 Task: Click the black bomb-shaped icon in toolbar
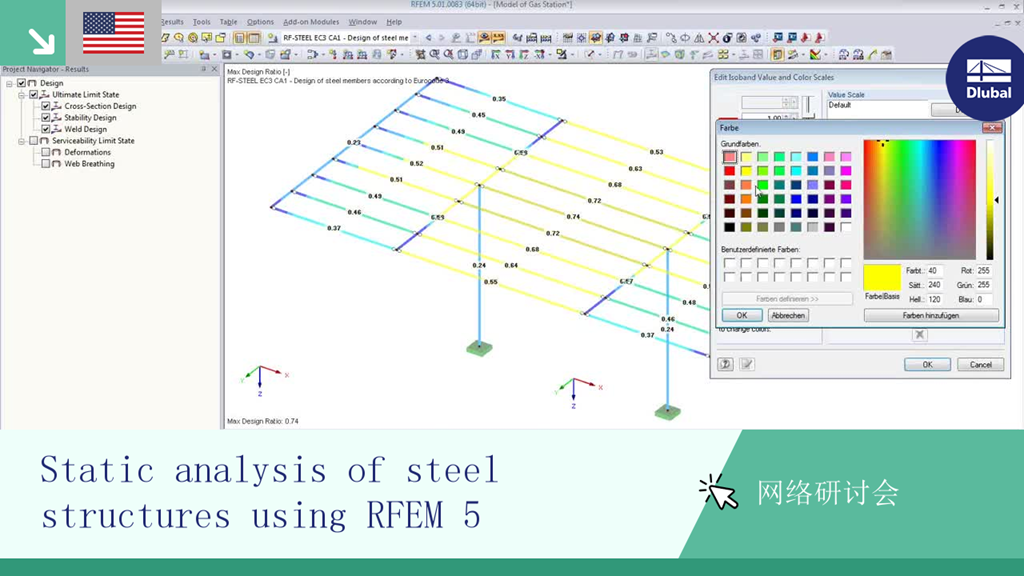(728, 38)
